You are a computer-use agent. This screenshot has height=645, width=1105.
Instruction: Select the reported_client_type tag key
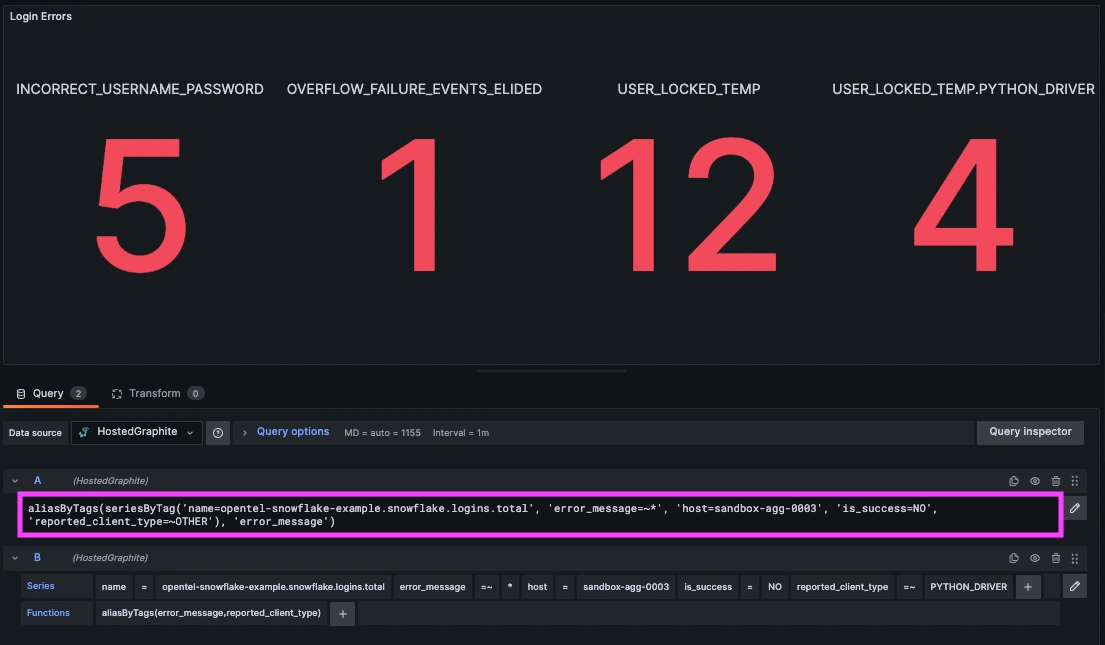coord(842,586)
